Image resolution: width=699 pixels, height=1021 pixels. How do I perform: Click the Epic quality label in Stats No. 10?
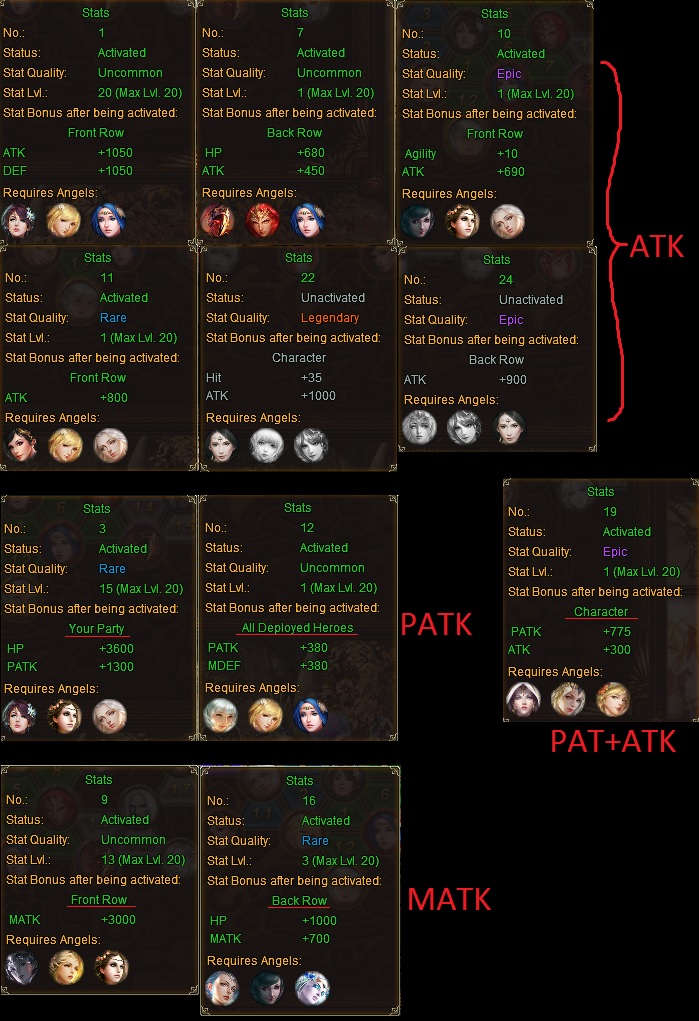(509, 74)
